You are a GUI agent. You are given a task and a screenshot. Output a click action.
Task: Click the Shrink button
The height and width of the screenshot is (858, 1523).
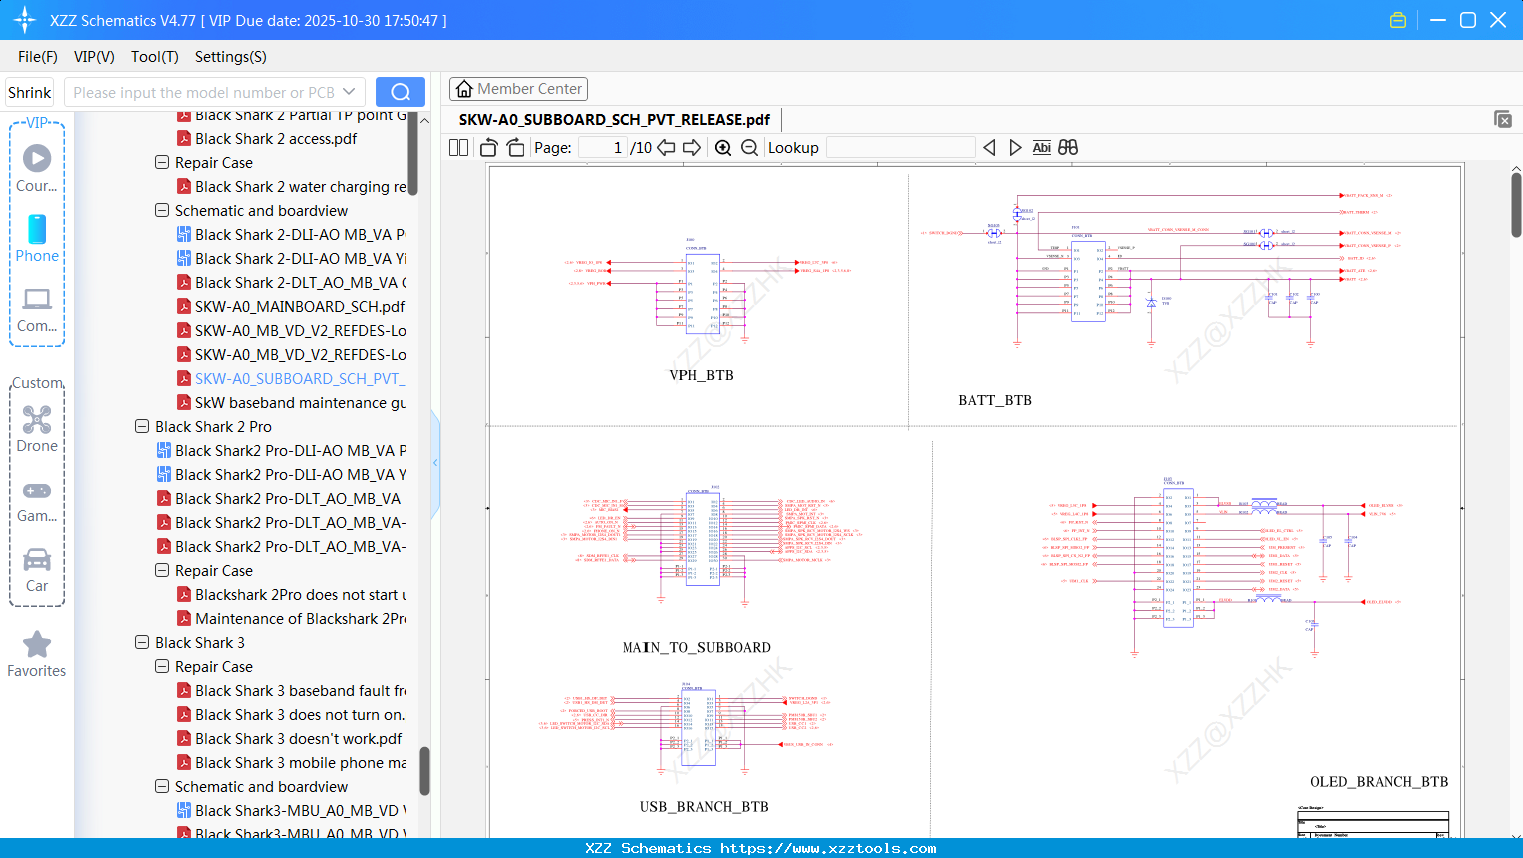(x=28, y=91)
